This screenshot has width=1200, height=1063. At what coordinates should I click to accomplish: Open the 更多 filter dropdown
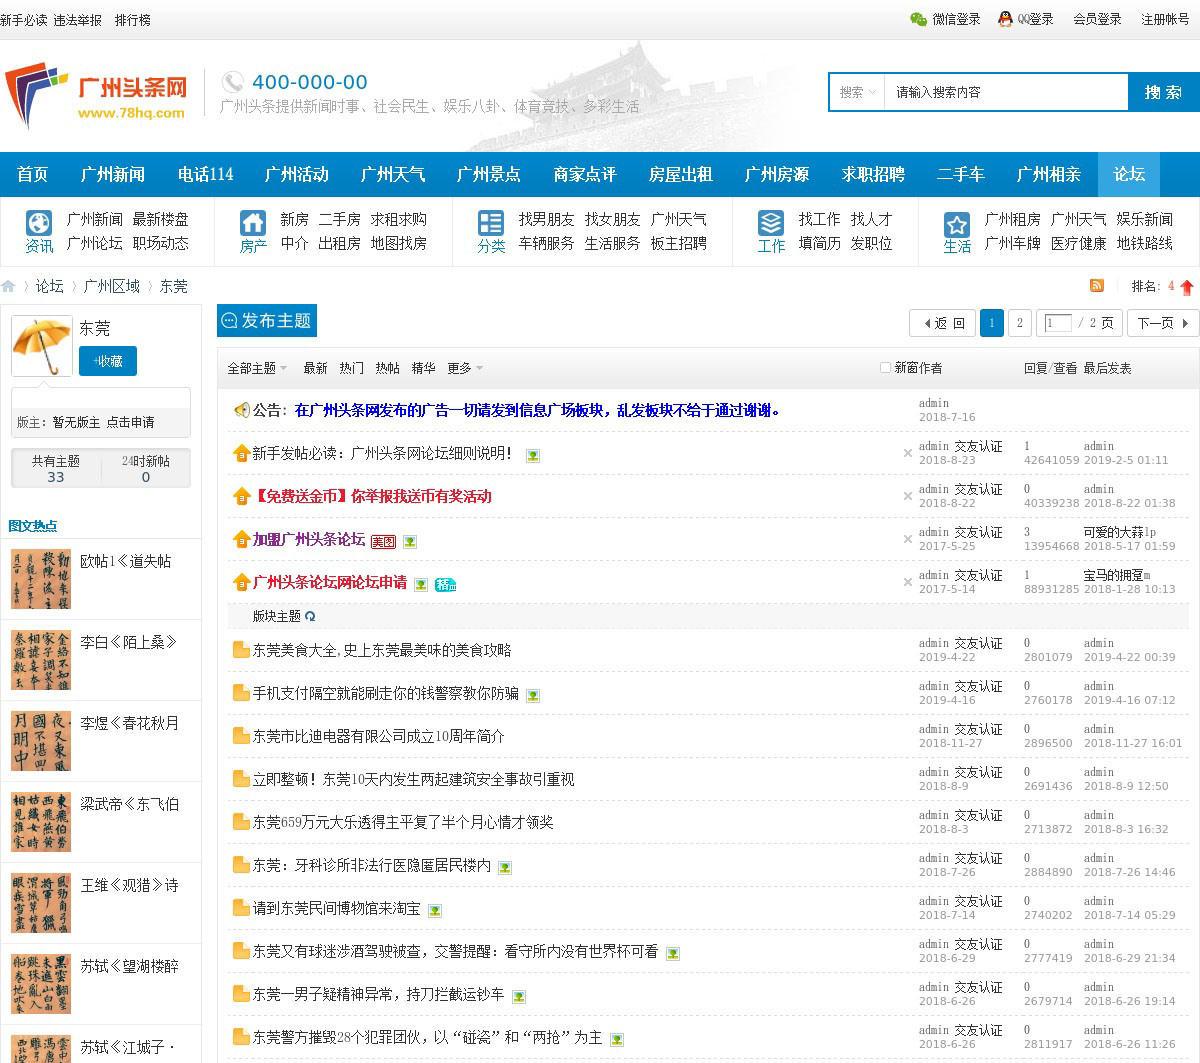pyautogui.click(x=465, y=368)
